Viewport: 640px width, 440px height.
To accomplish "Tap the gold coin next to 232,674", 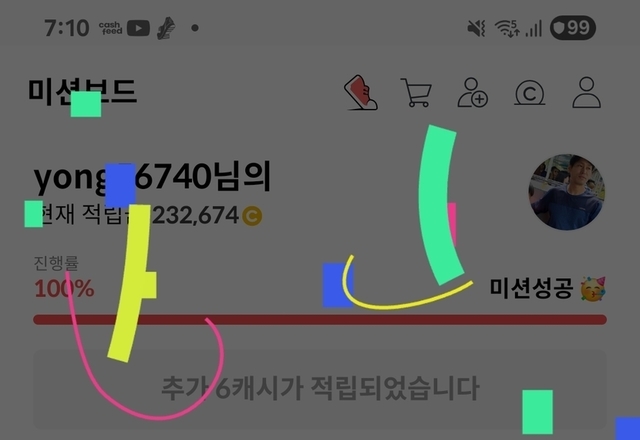I will (252, 216).
